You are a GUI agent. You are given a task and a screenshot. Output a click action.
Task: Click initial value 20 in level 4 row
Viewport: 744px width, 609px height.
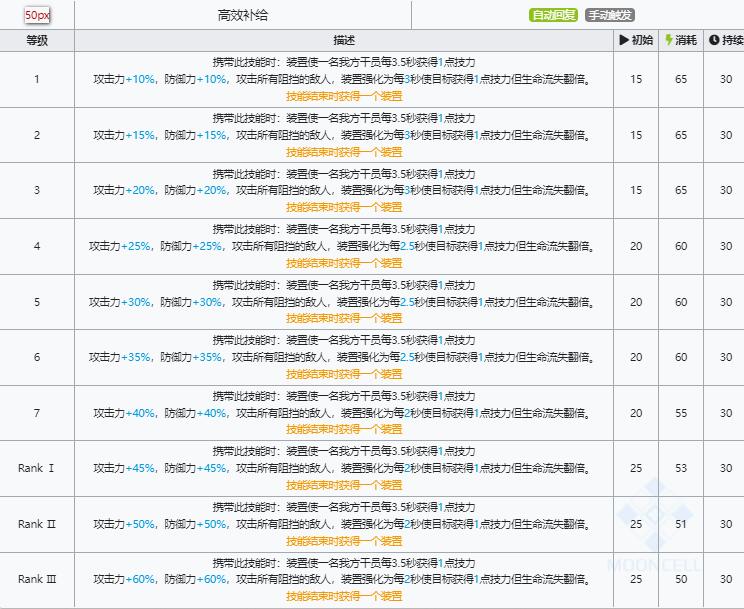[x=636, y=246]
